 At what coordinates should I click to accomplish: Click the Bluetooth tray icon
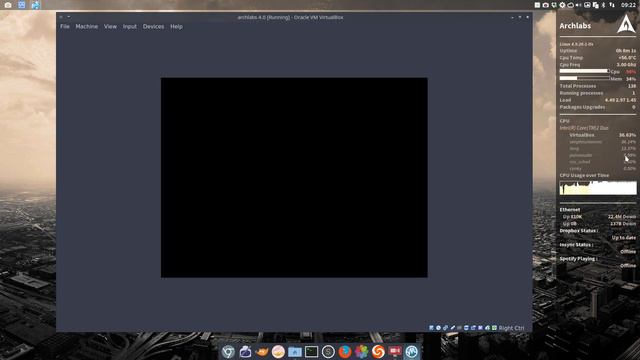(603, 5)
